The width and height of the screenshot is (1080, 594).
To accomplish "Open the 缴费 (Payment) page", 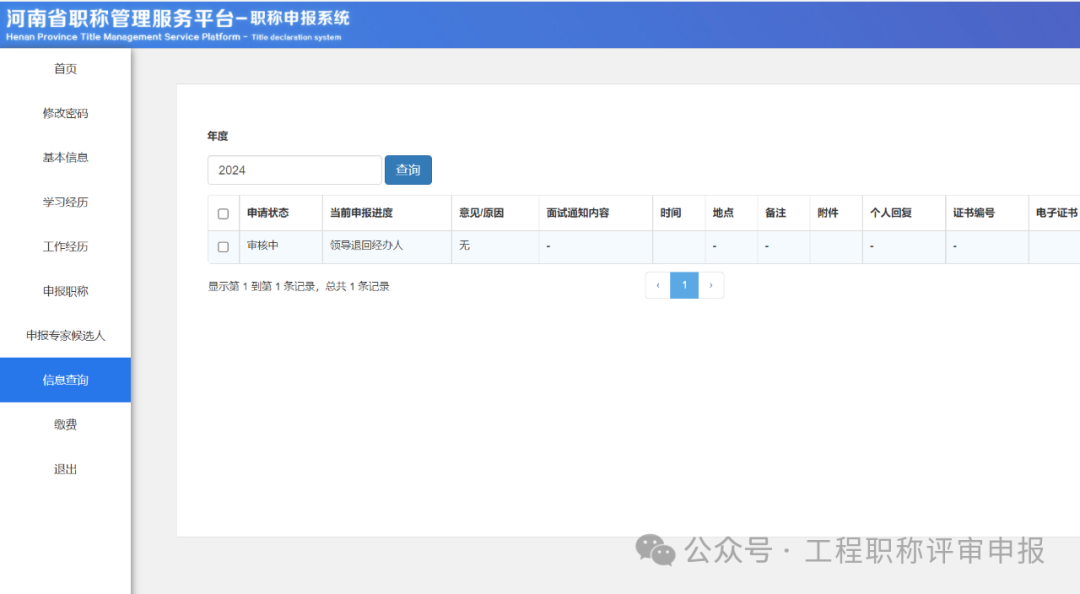I will 66,424.
